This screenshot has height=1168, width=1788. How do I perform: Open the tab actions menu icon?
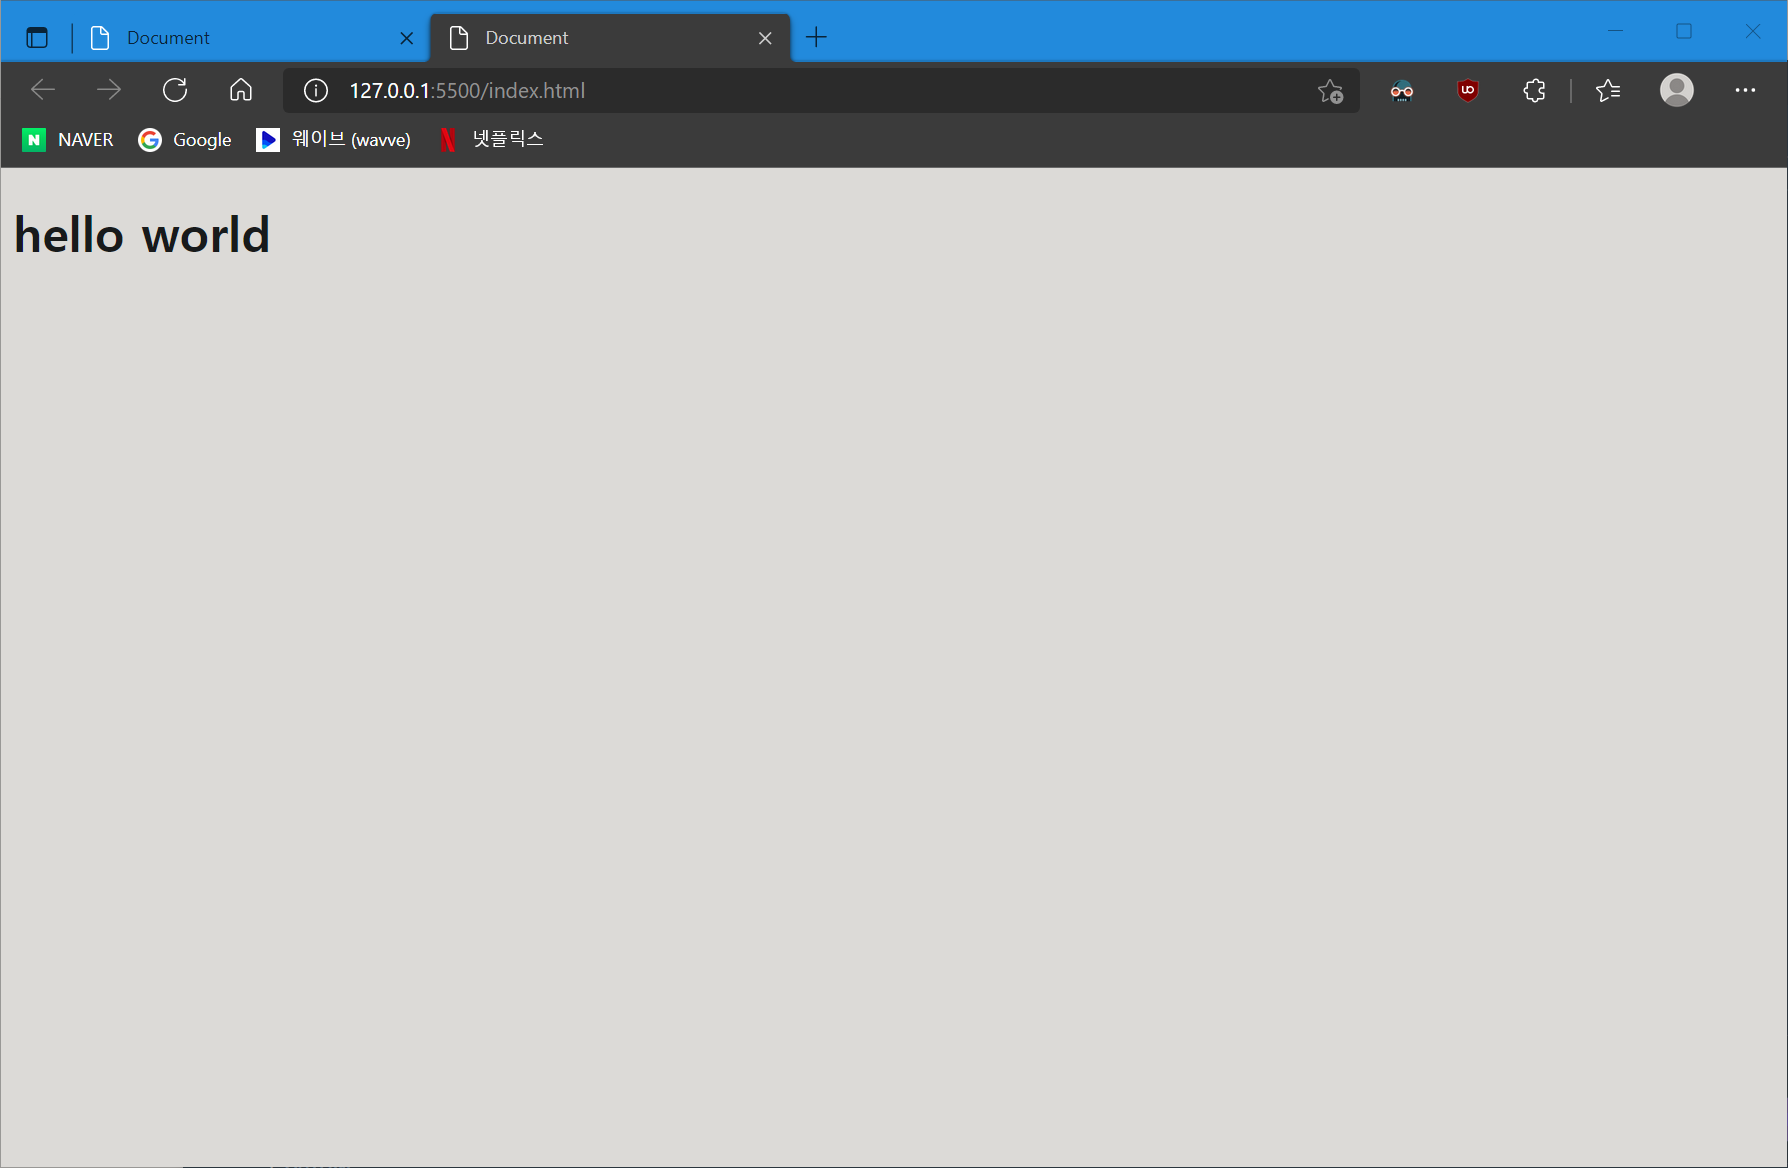[37, 38]
